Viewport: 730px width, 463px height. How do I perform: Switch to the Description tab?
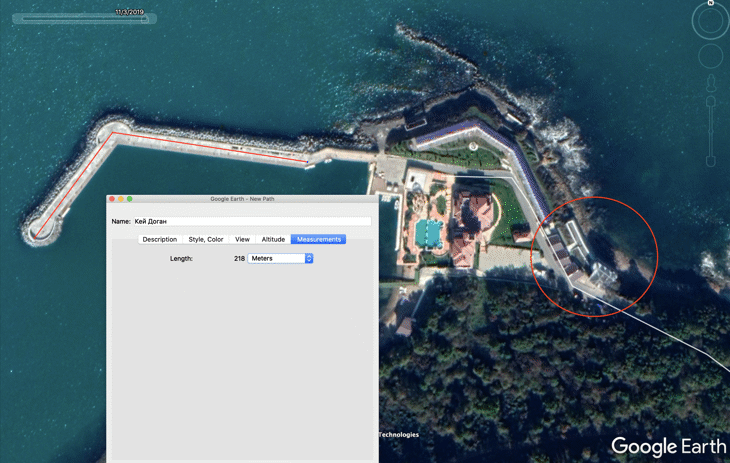point(160,239)
